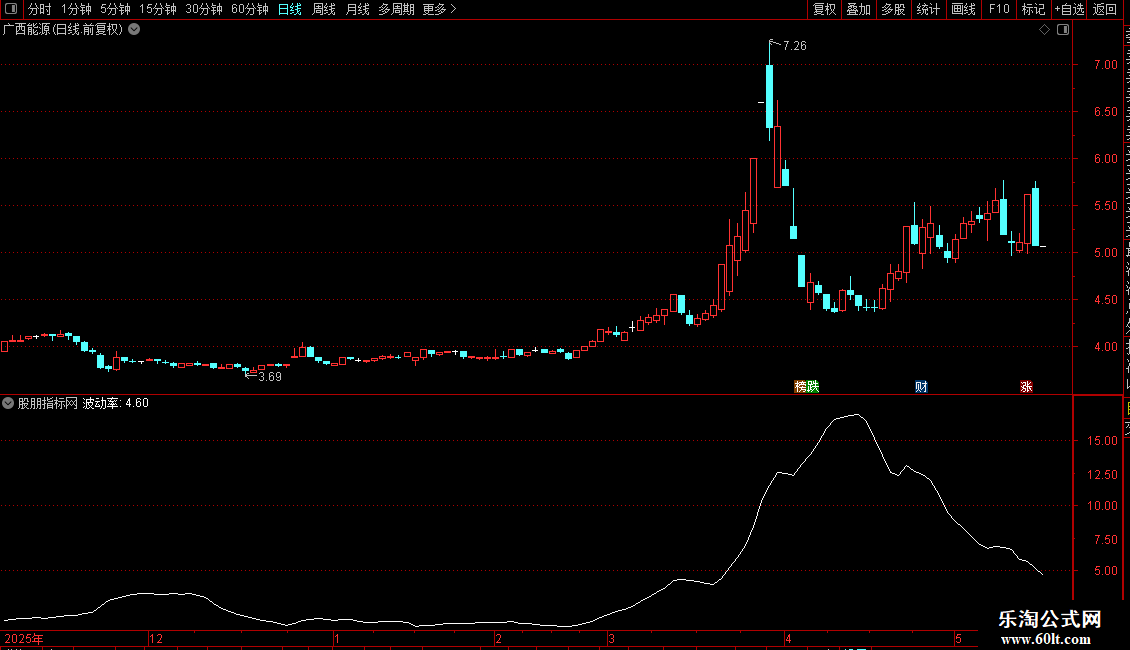Switch to 日线 daily chart

(290, 9)
